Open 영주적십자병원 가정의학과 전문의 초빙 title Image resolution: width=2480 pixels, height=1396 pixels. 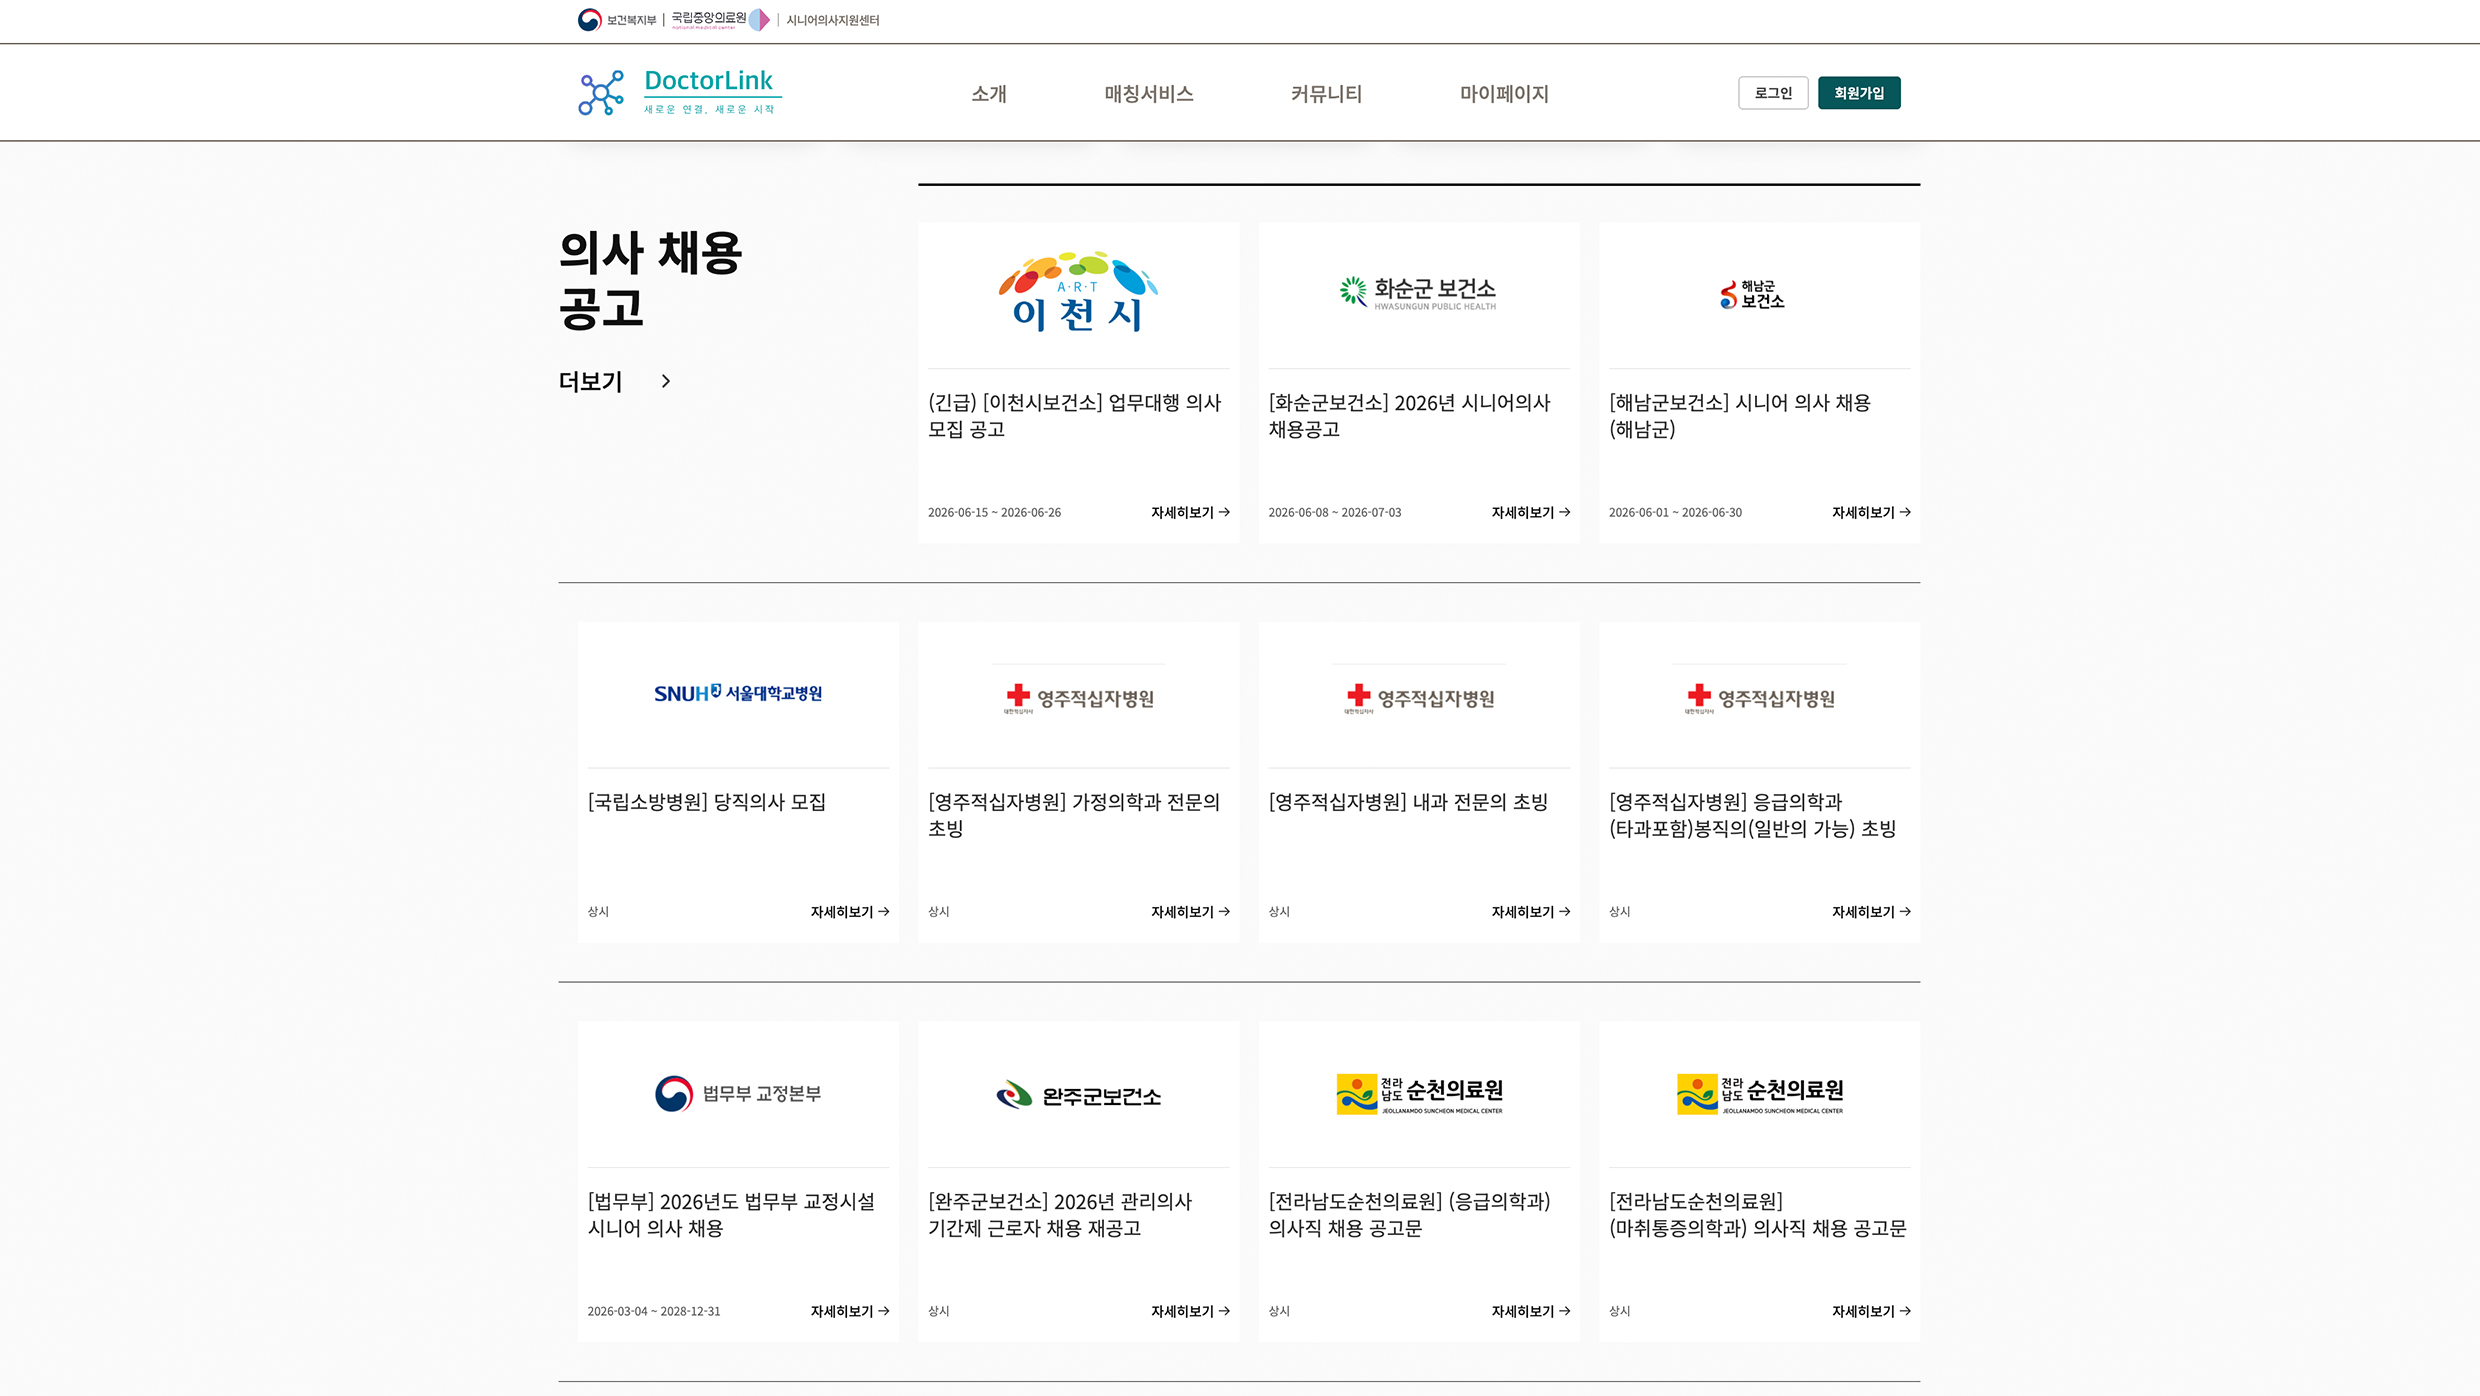click(x=1074, y=815)
